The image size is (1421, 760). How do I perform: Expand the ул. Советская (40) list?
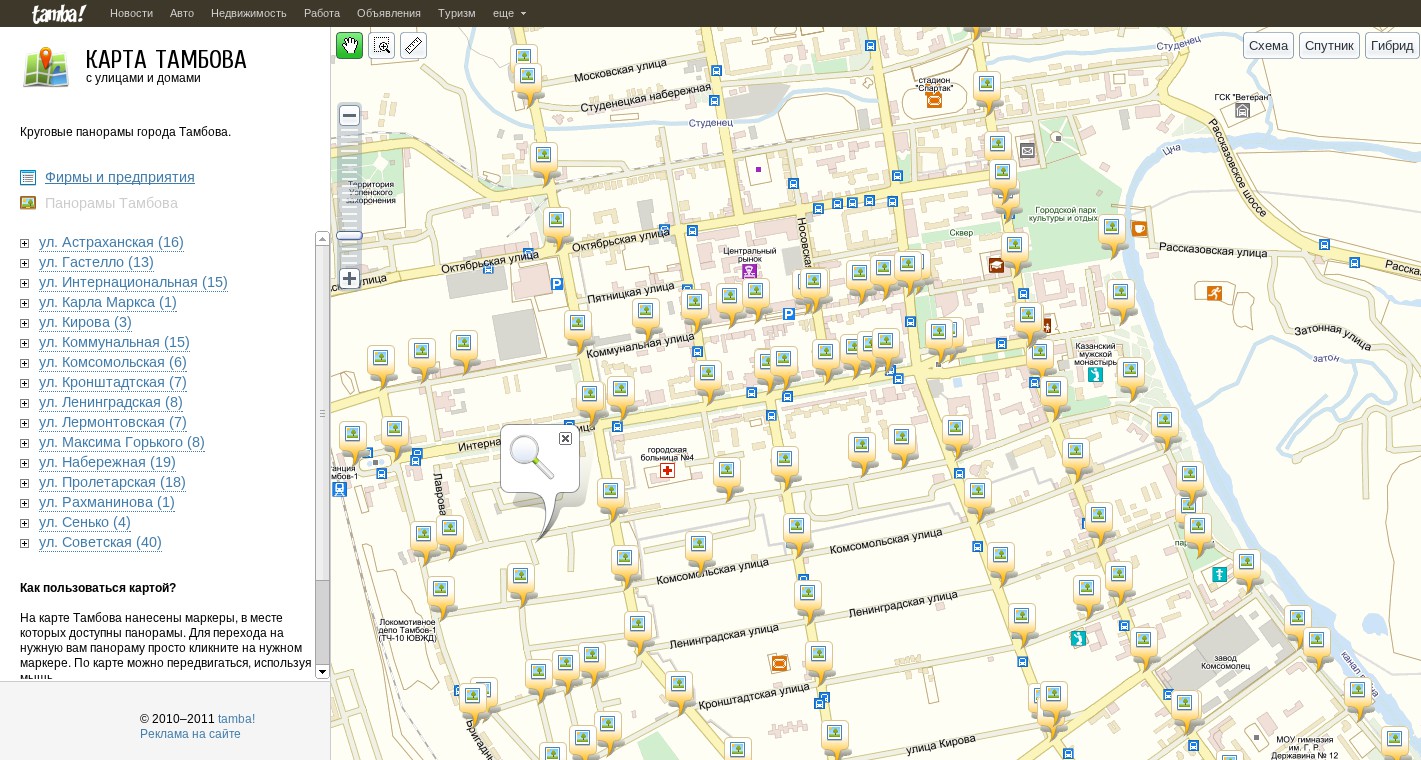[x=25, y=543]
